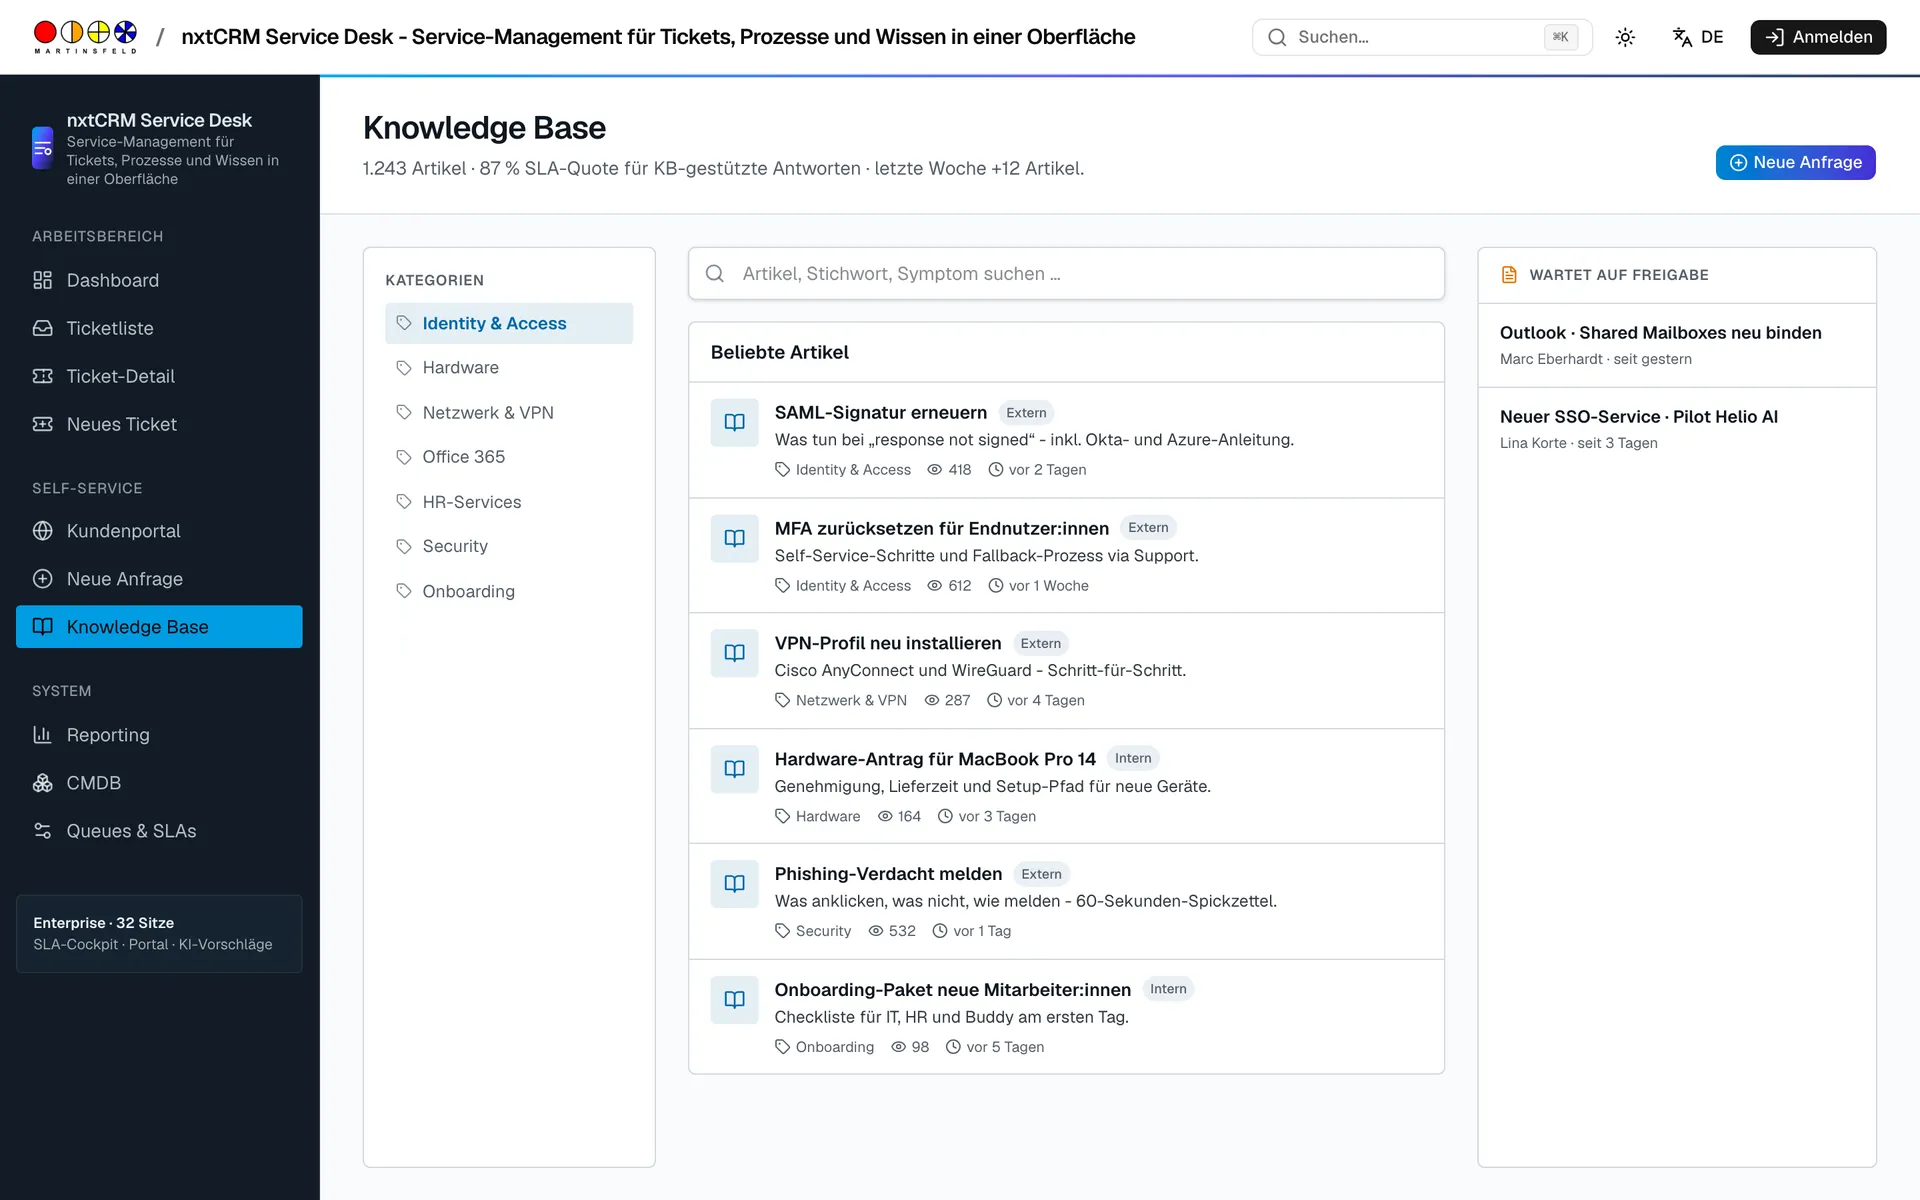
Task: Click the tag icon next to Hardware category
Action: (404, 368)
